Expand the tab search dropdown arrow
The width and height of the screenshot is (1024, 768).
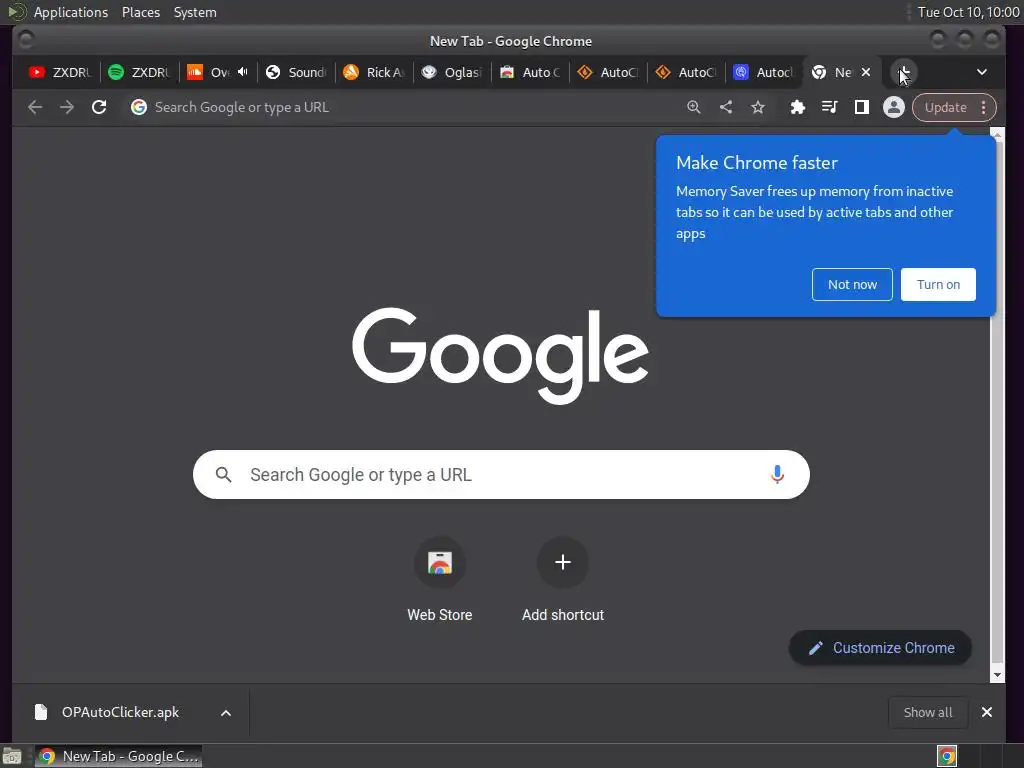(x=982, y=72)
